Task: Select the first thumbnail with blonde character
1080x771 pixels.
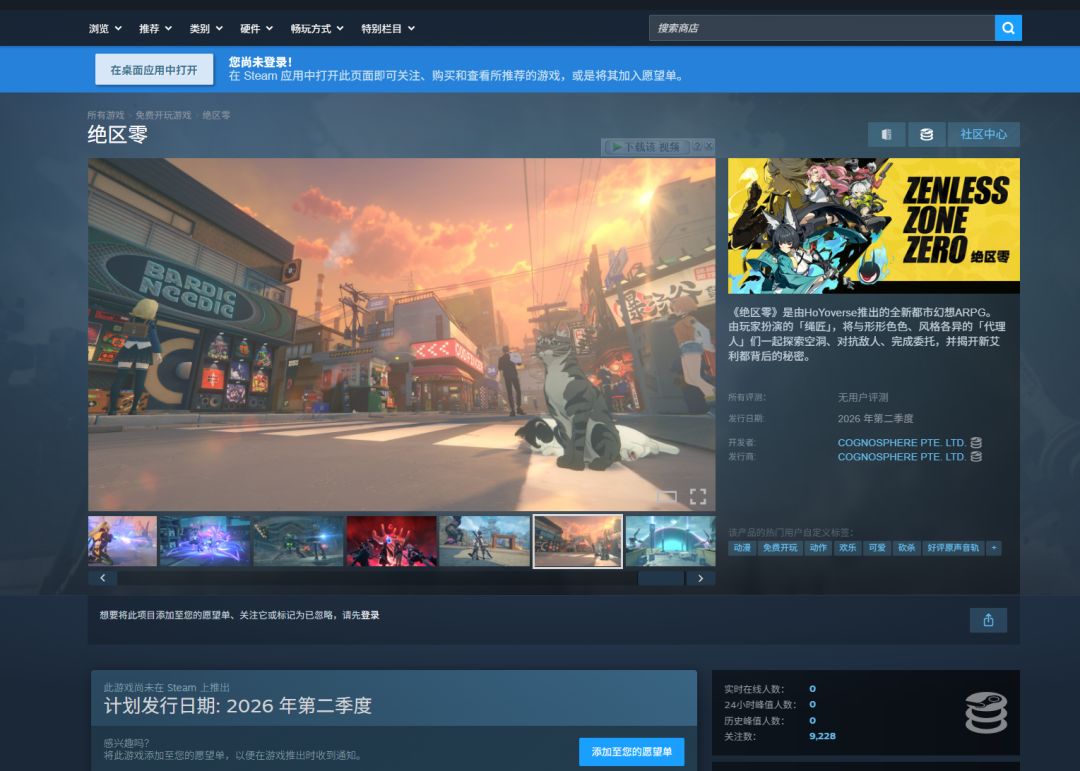Action: pyautogui.click(x=123, y=541)
